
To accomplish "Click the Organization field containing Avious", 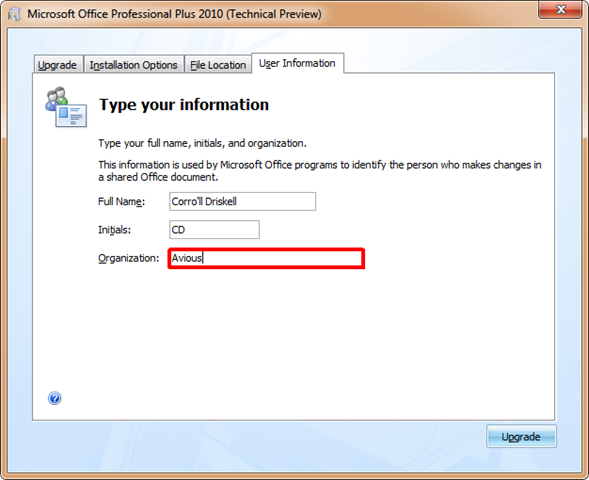I will point(266,258).
